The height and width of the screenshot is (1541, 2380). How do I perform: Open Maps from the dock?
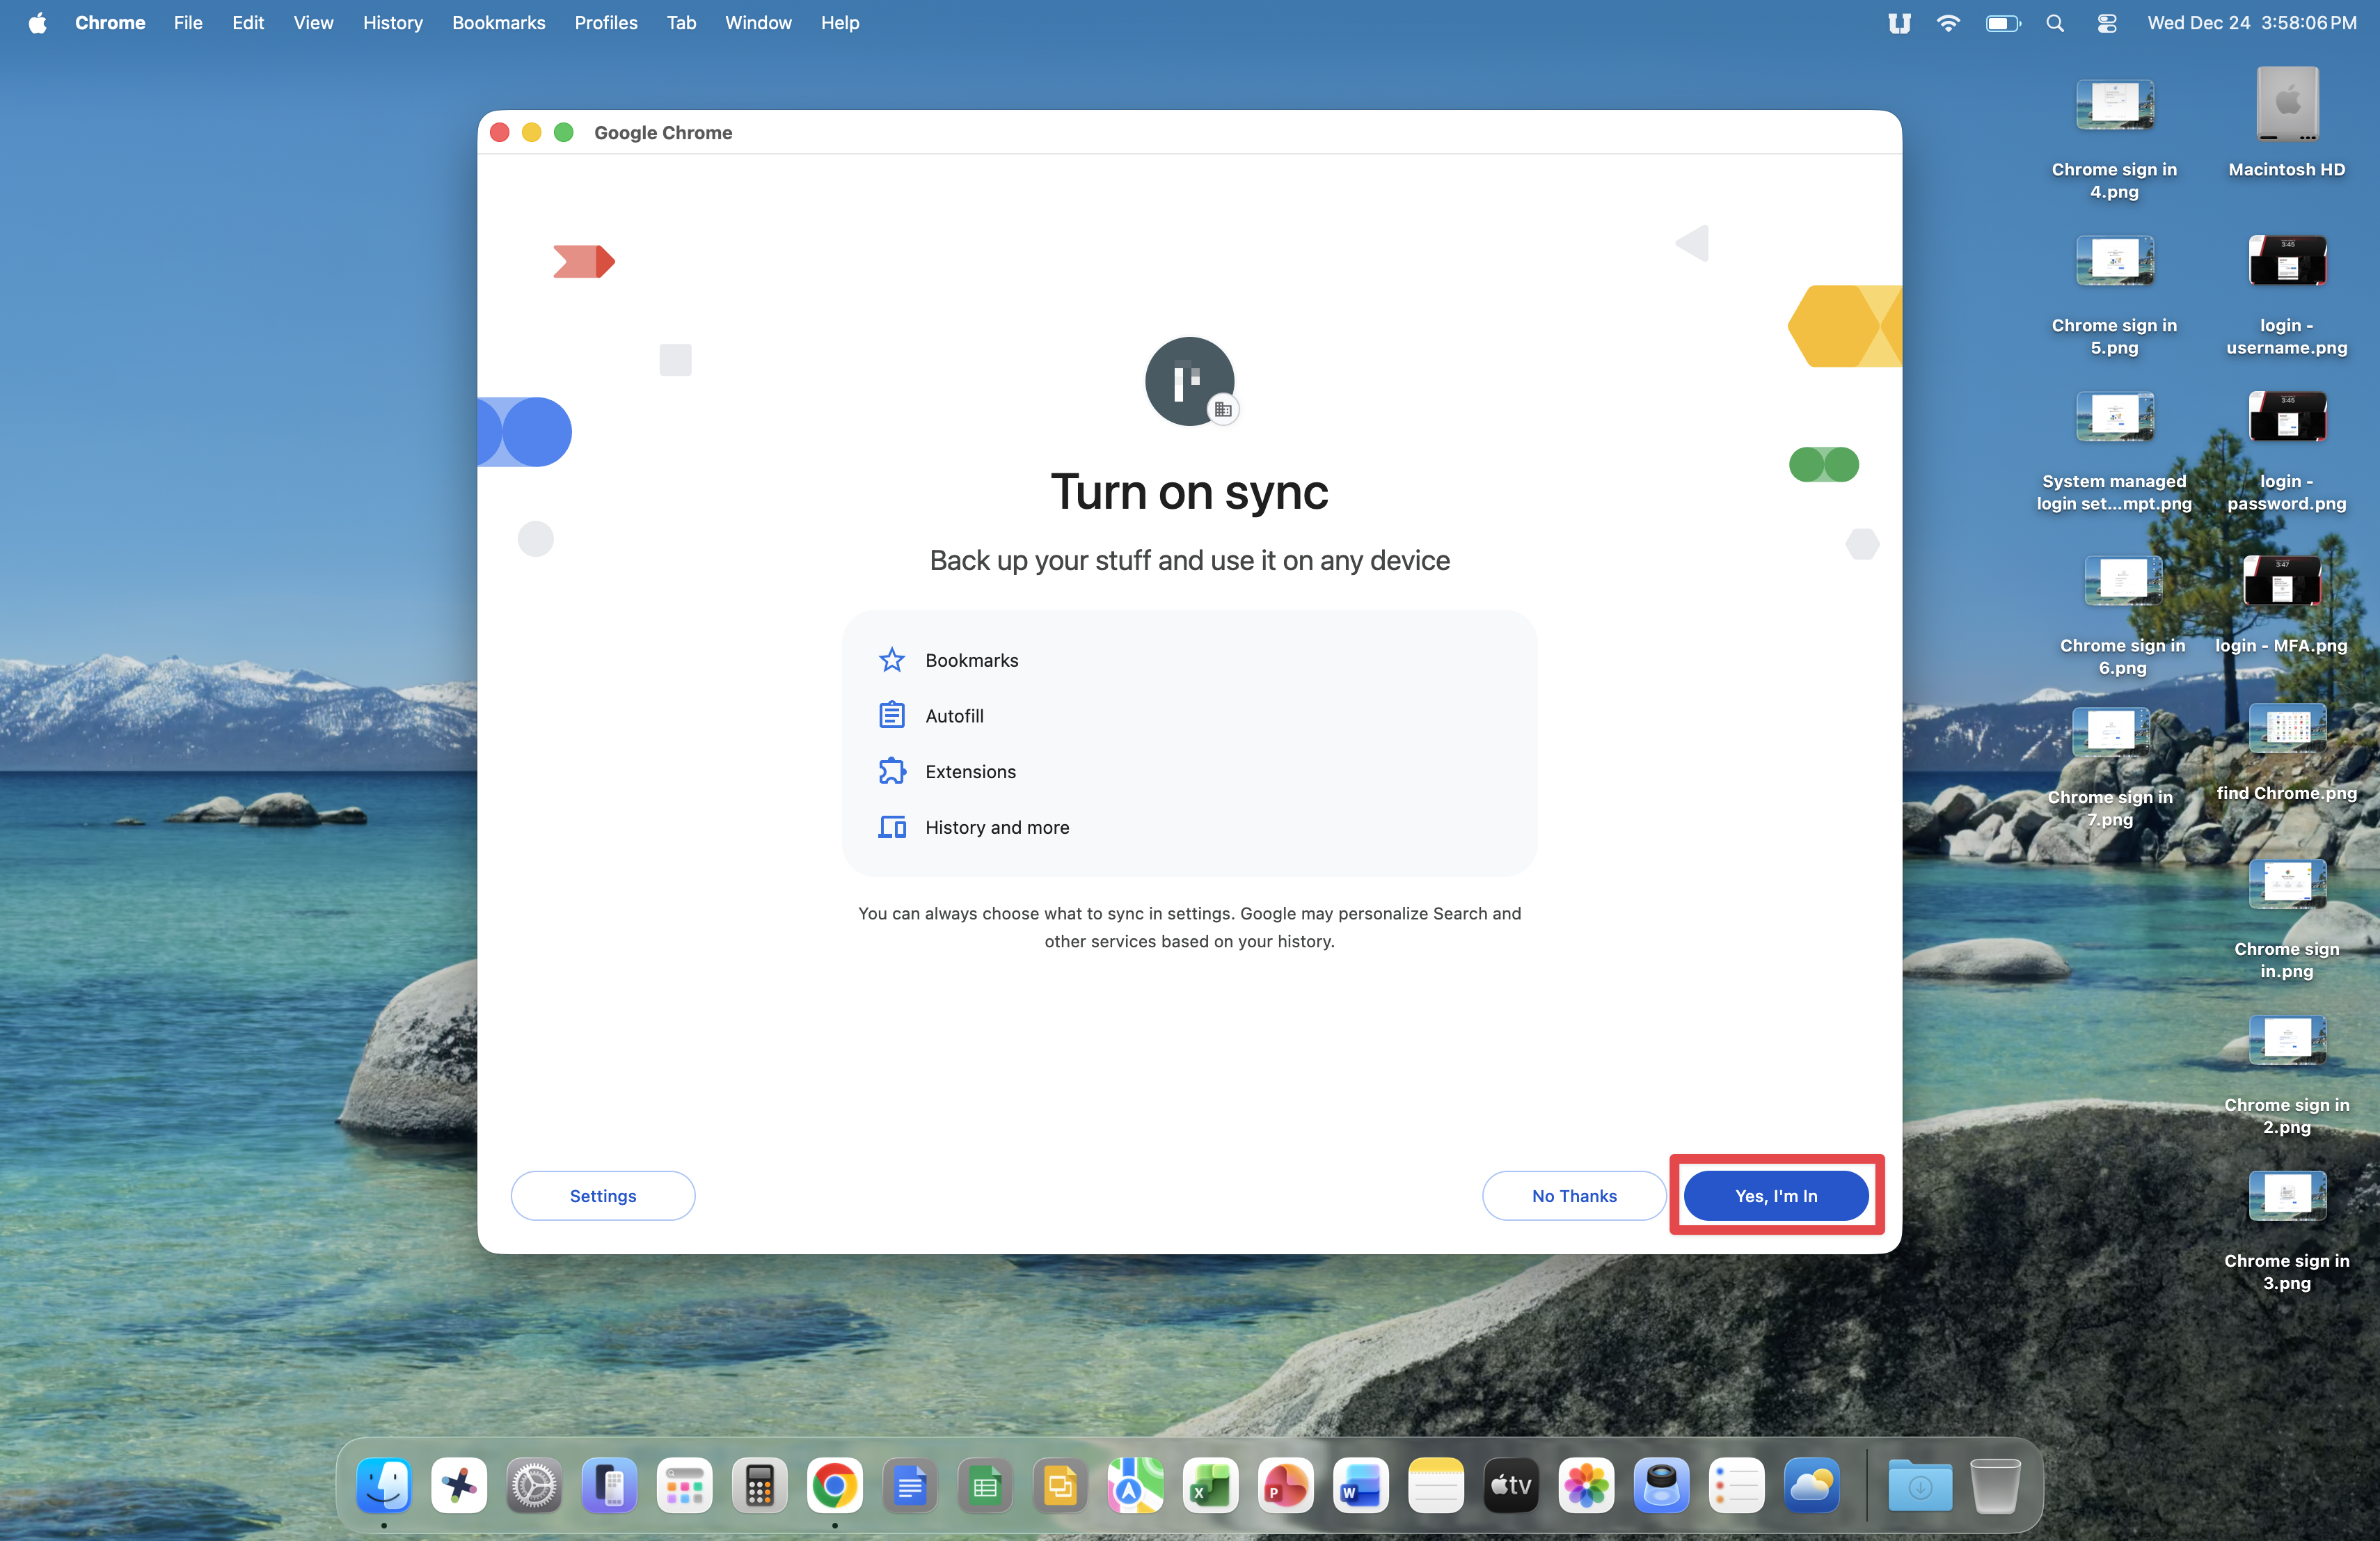(x=1135, y=1486)
